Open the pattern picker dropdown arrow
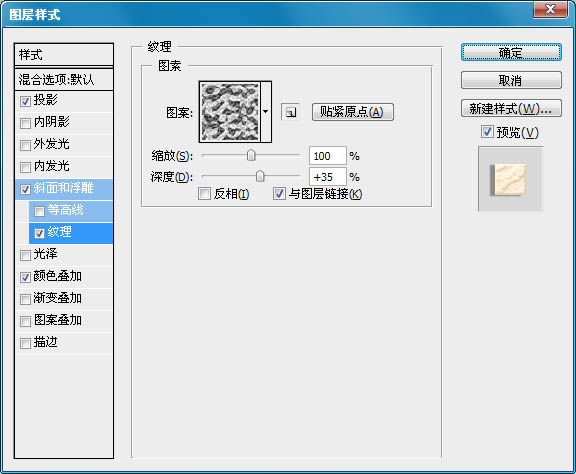This screenshot has height=474, width=576. tap(266, 112)
